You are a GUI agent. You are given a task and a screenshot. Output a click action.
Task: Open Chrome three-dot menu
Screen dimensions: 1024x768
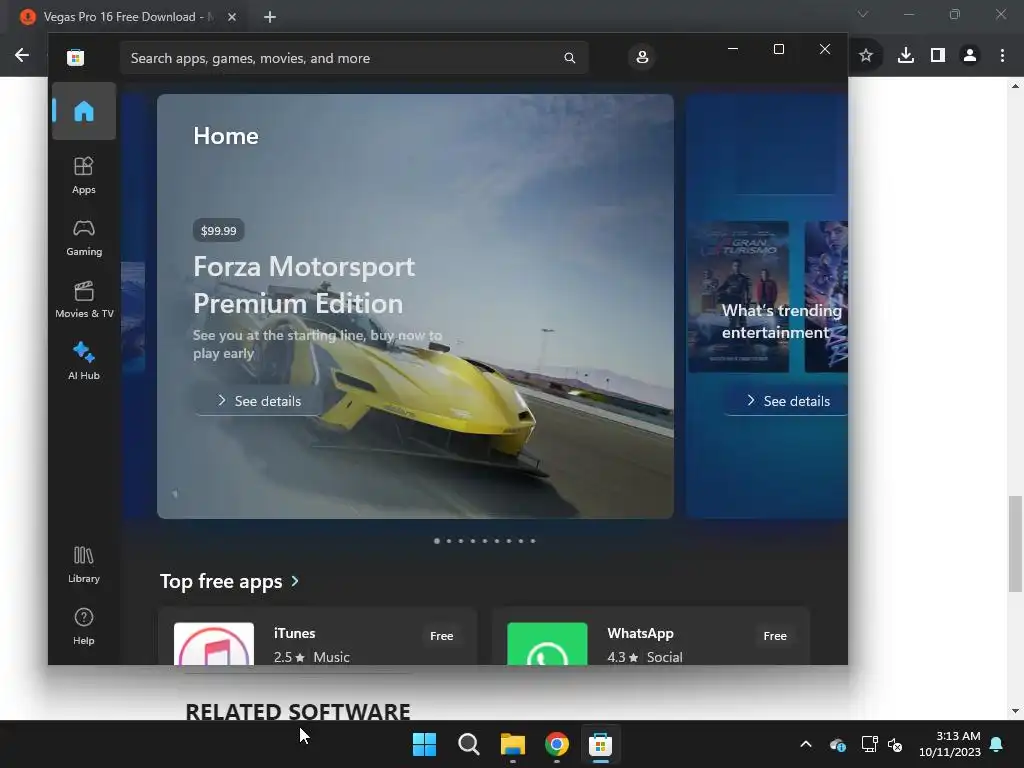(x=1002, y=56)
